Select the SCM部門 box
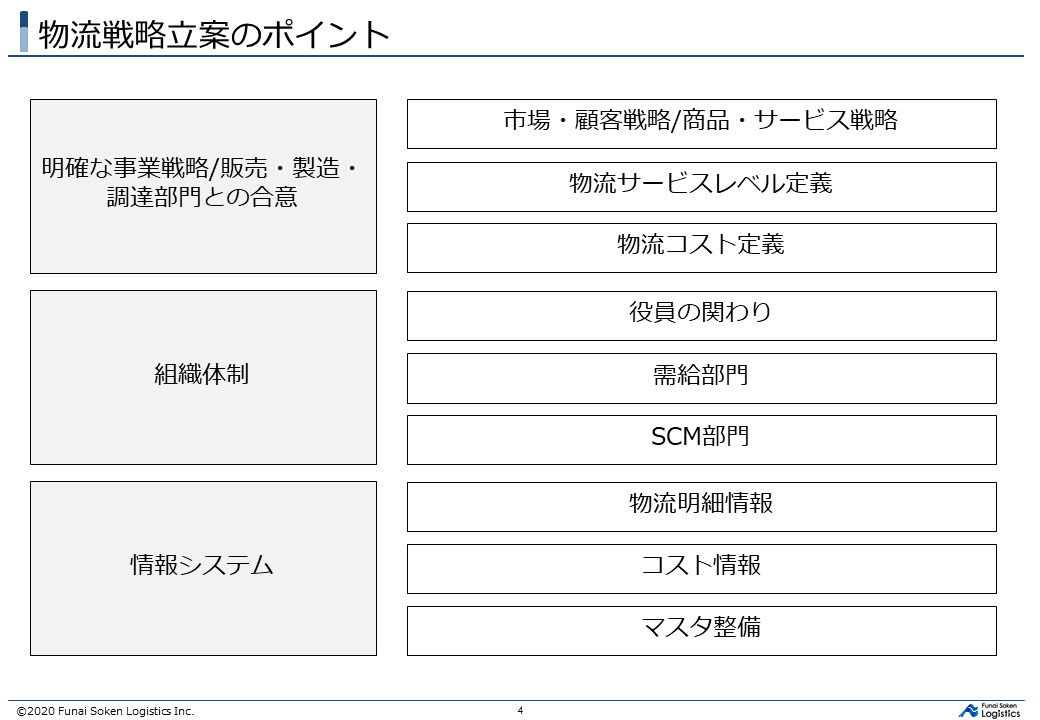This screenshot has width=1040, height=720. tap(701, 439)
